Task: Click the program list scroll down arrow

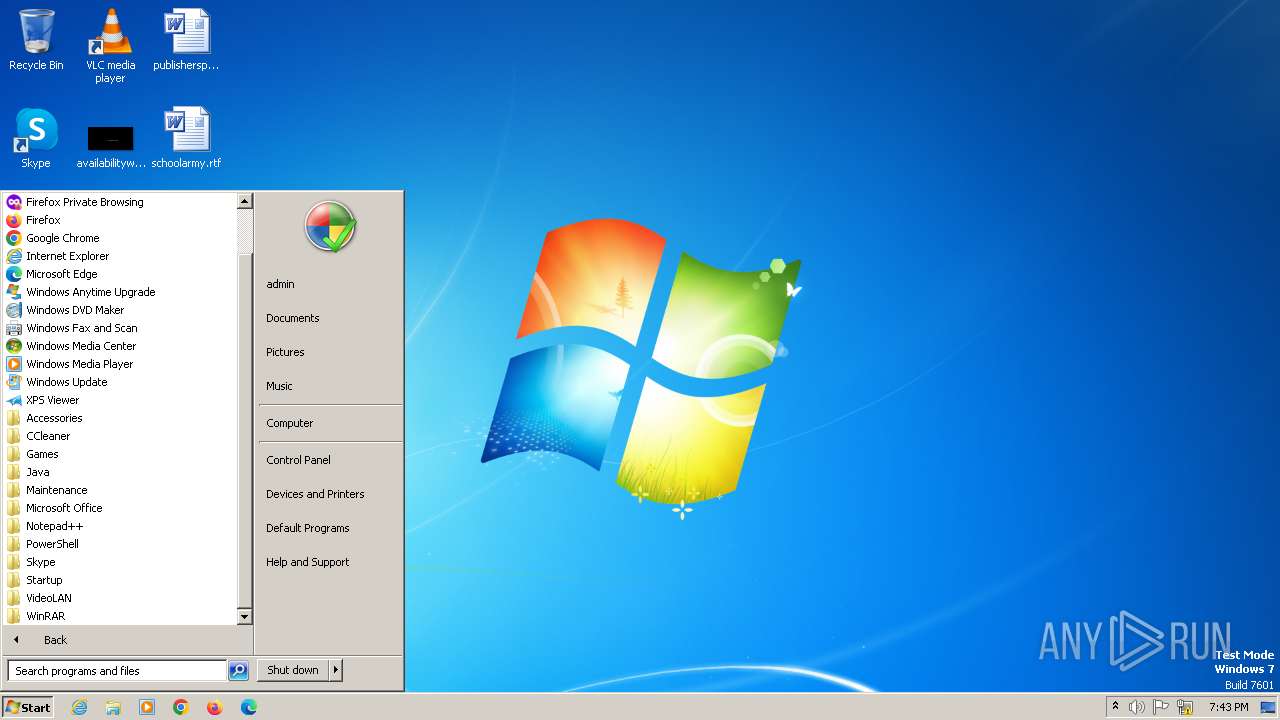Action: click(244, 617)
